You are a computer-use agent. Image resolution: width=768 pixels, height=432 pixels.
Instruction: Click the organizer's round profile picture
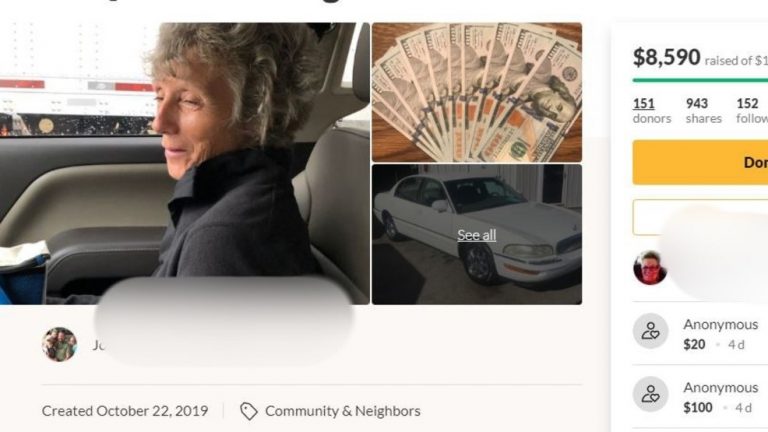pos(59,344)
